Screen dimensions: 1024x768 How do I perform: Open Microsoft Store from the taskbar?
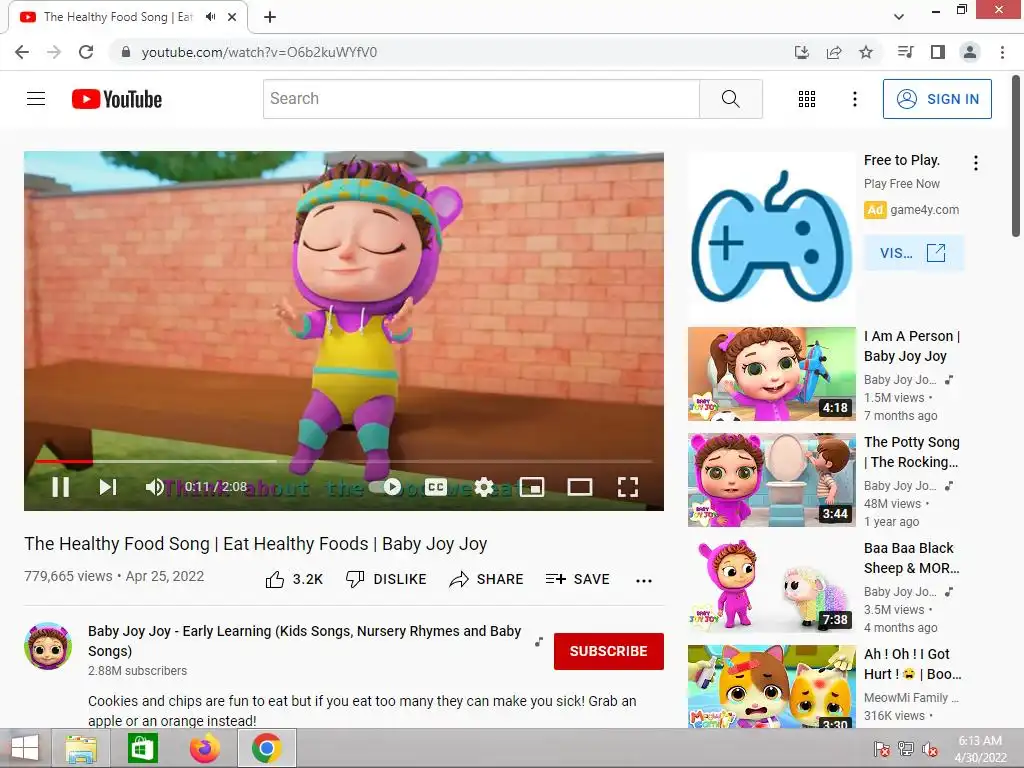[x=143, y=748]
